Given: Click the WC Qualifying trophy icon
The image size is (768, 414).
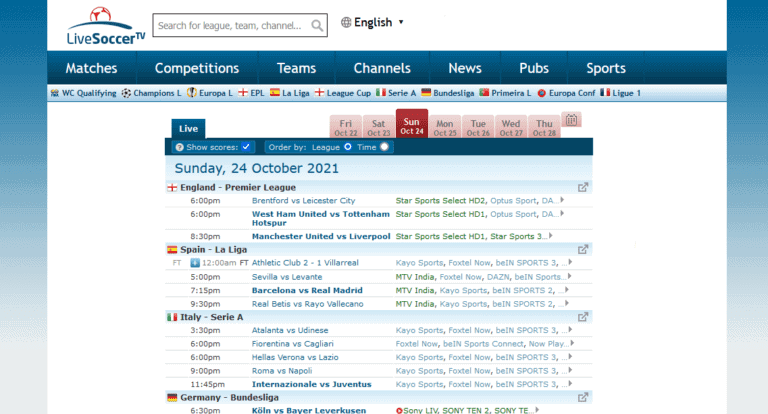Looking at the screenshot, I should pyautogui.click(x=54, y=93).
